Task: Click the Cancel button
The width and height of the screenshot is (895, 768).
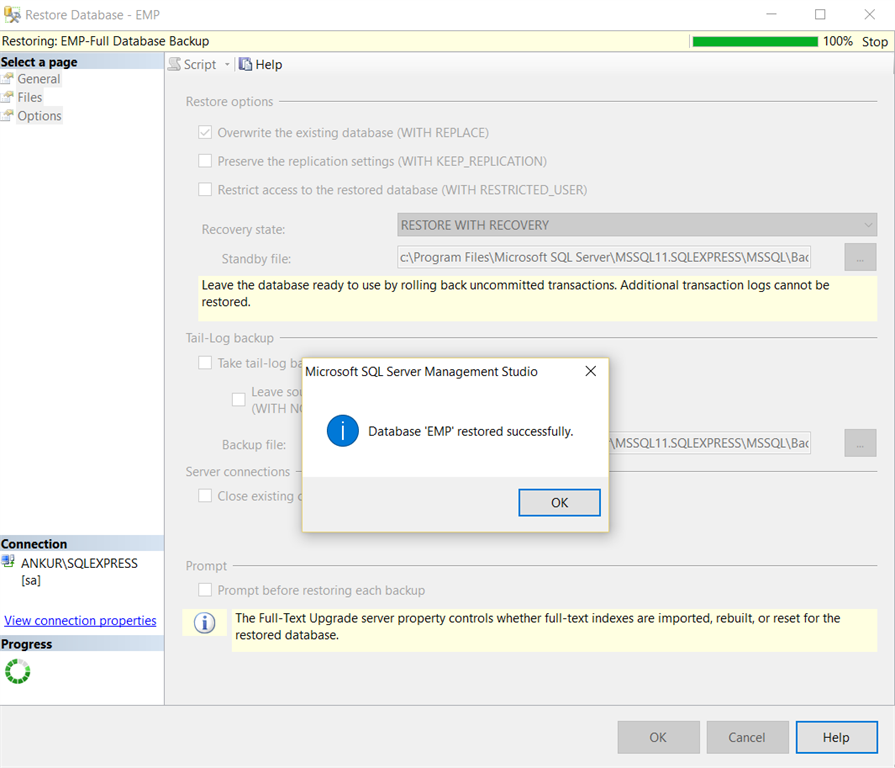Action: pos(747,737)
